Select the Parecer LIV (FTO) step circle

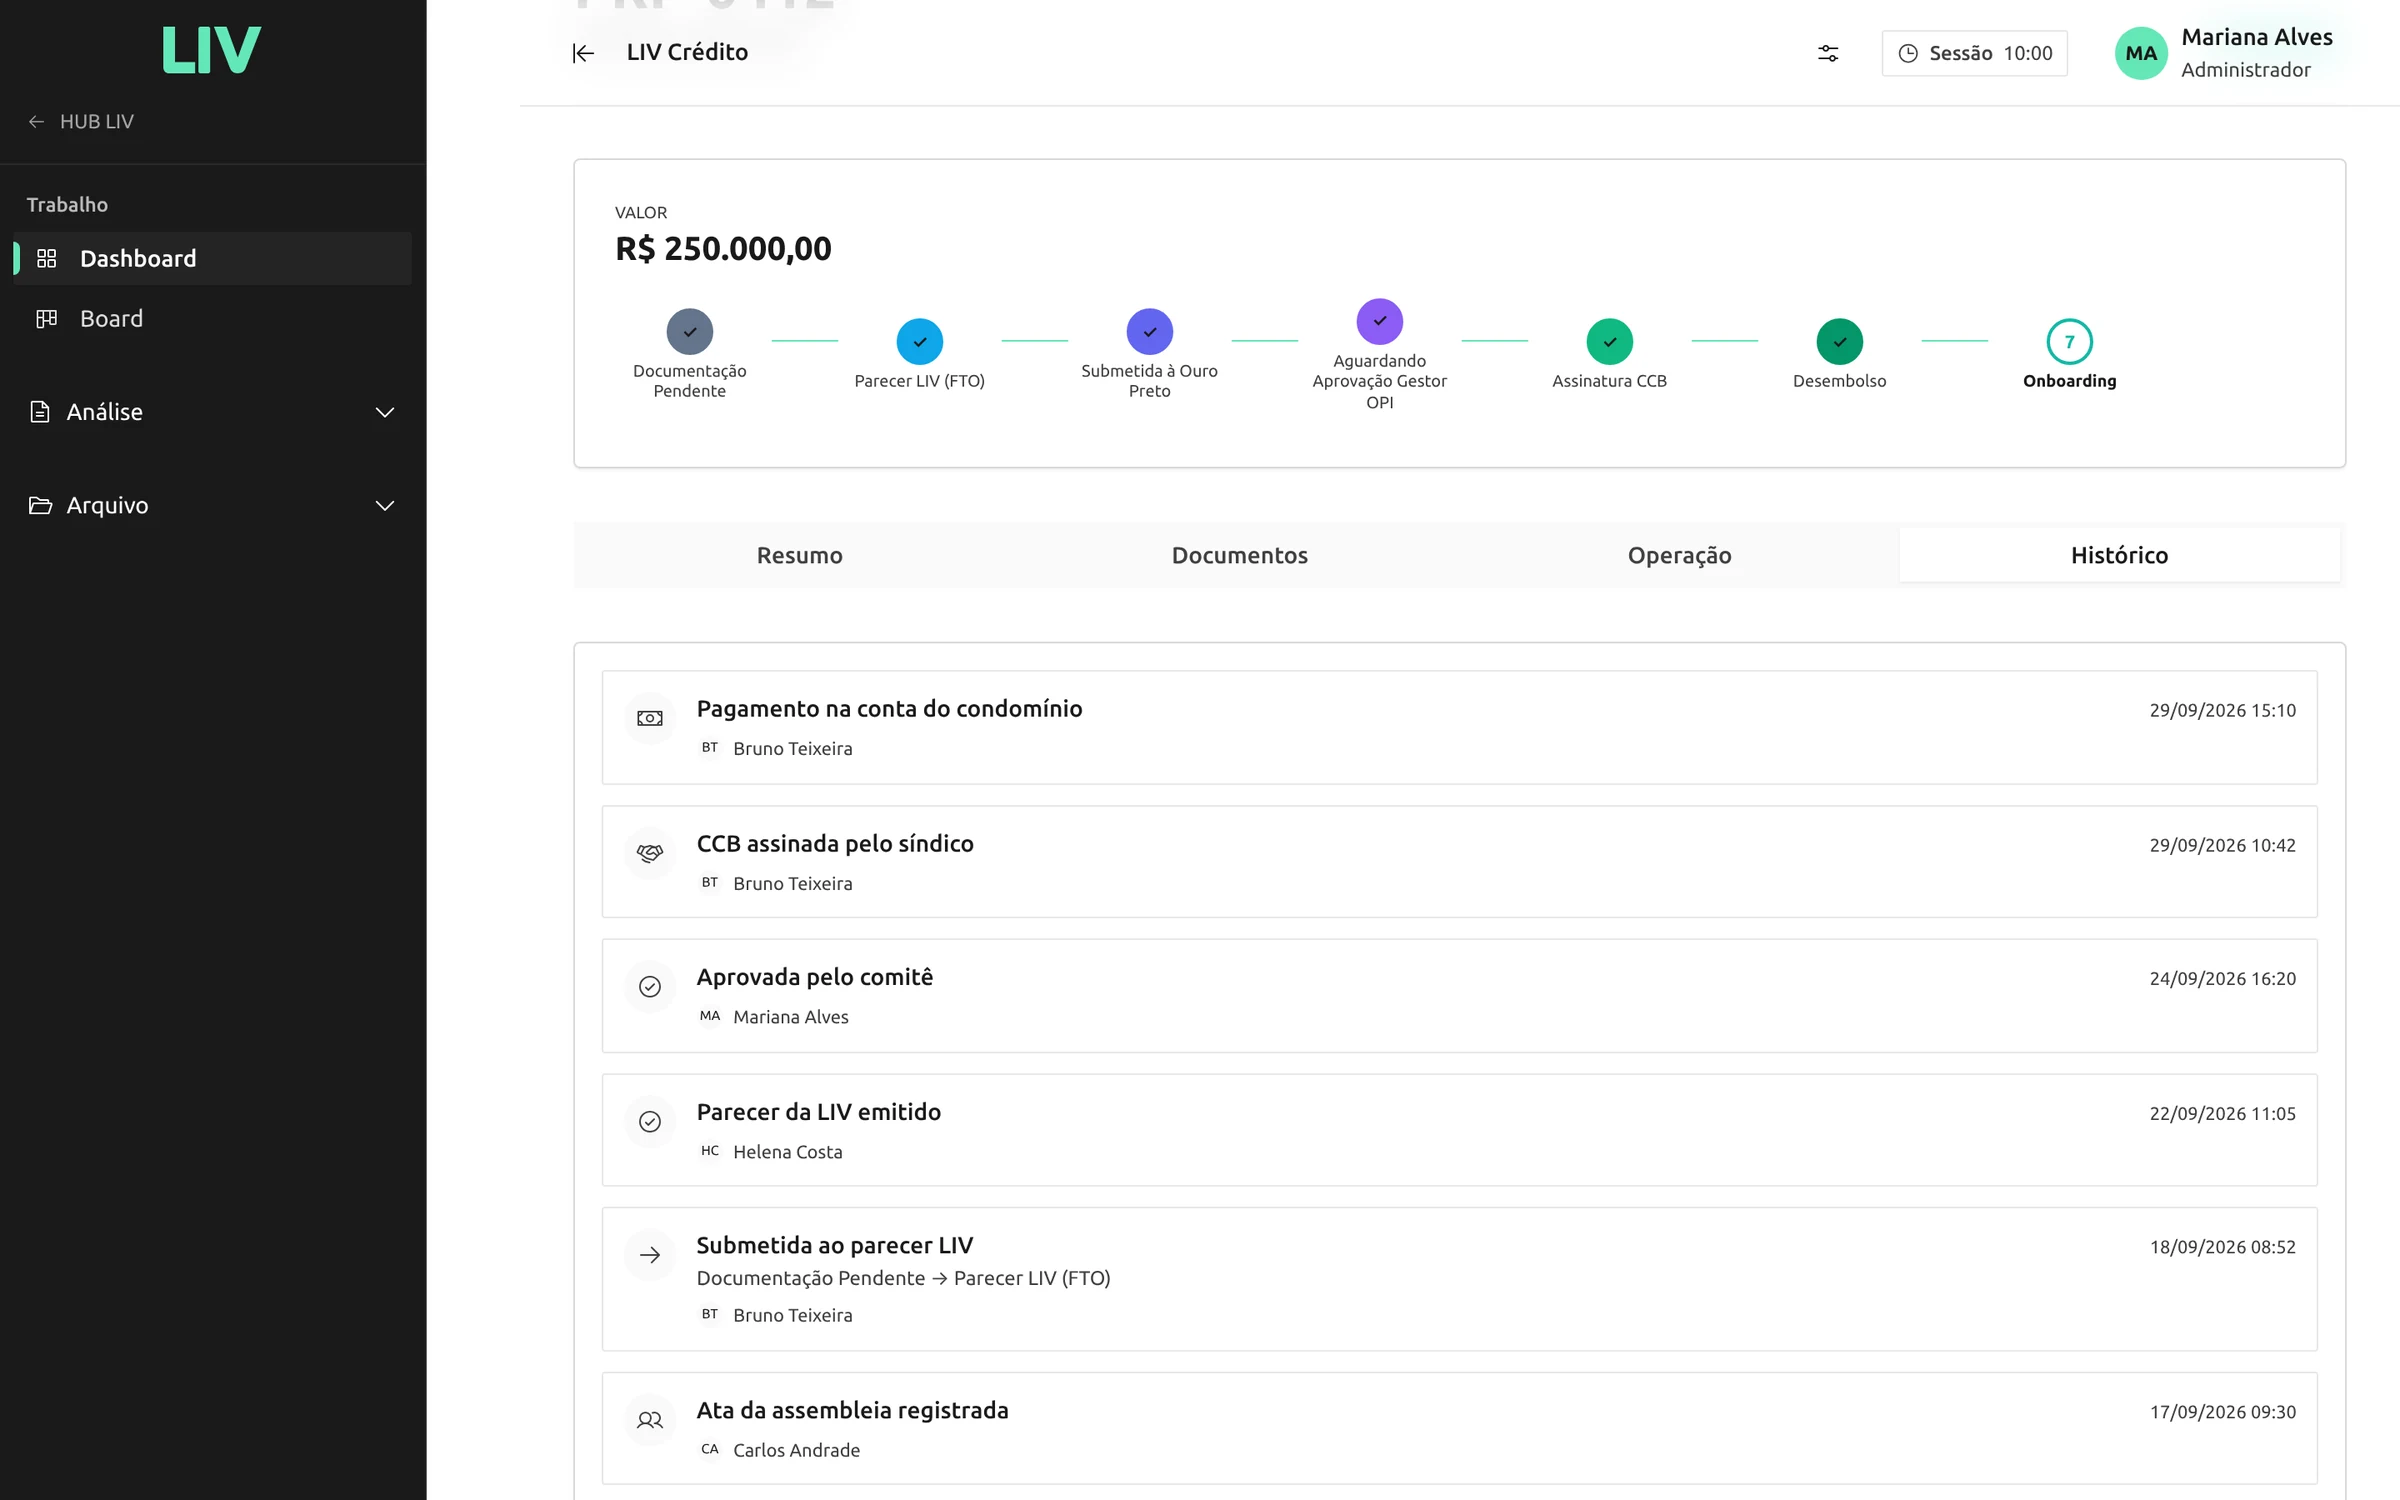(920, 341)
